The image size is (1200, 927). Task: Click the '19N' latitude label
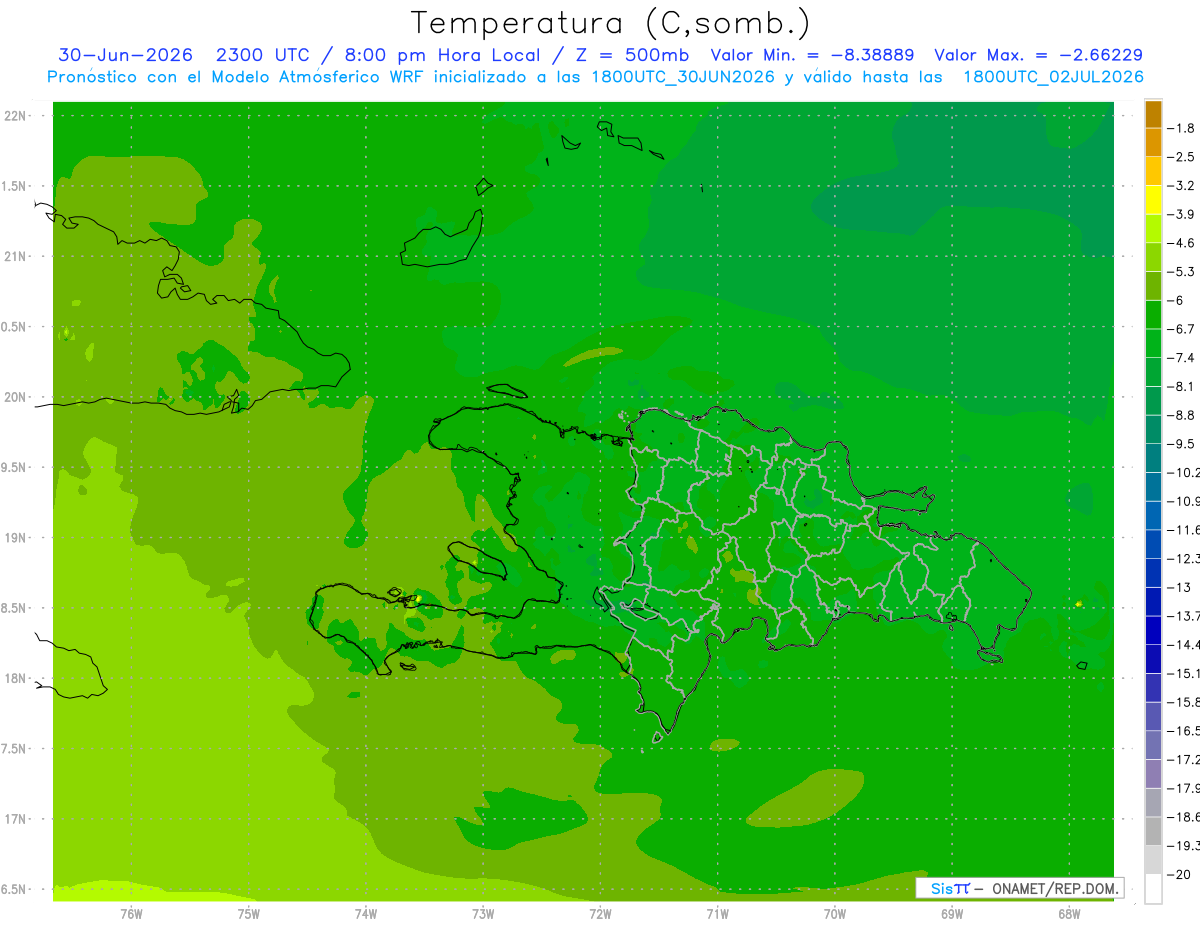coord(16,537)
